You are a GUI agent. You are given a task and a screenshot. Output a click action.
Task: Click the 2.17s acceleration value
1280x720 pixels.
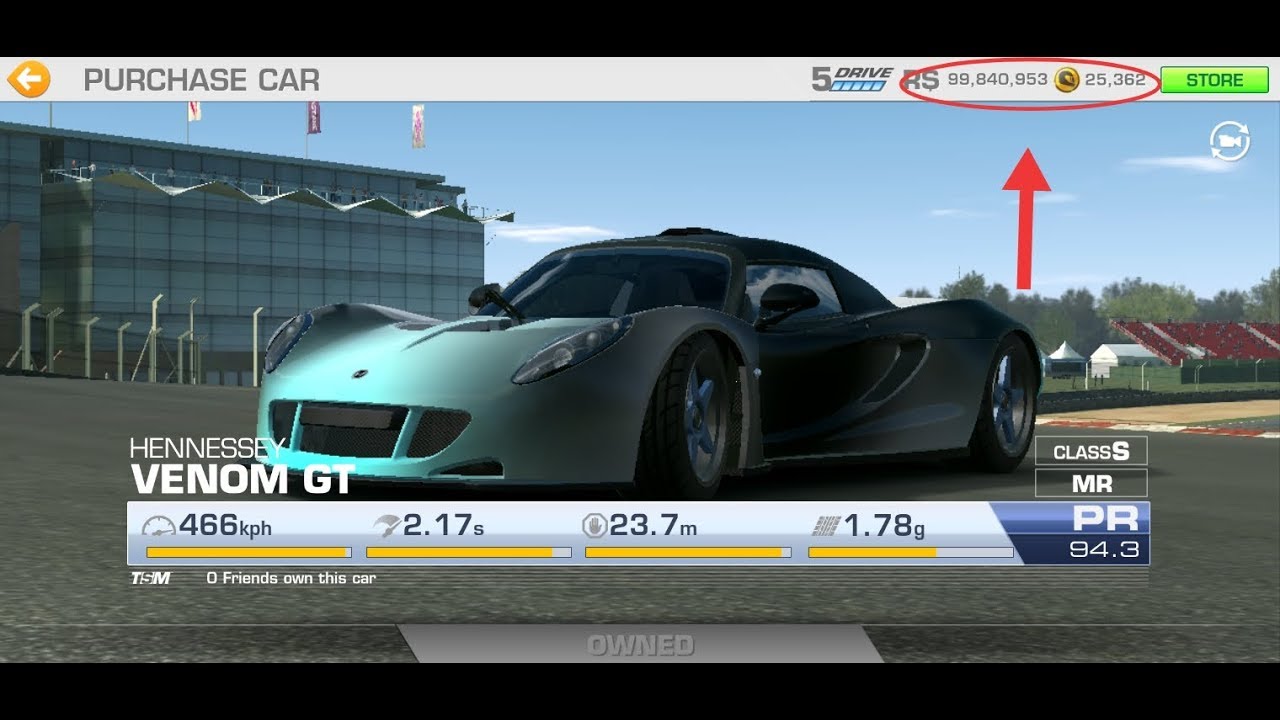click(443, 525)
